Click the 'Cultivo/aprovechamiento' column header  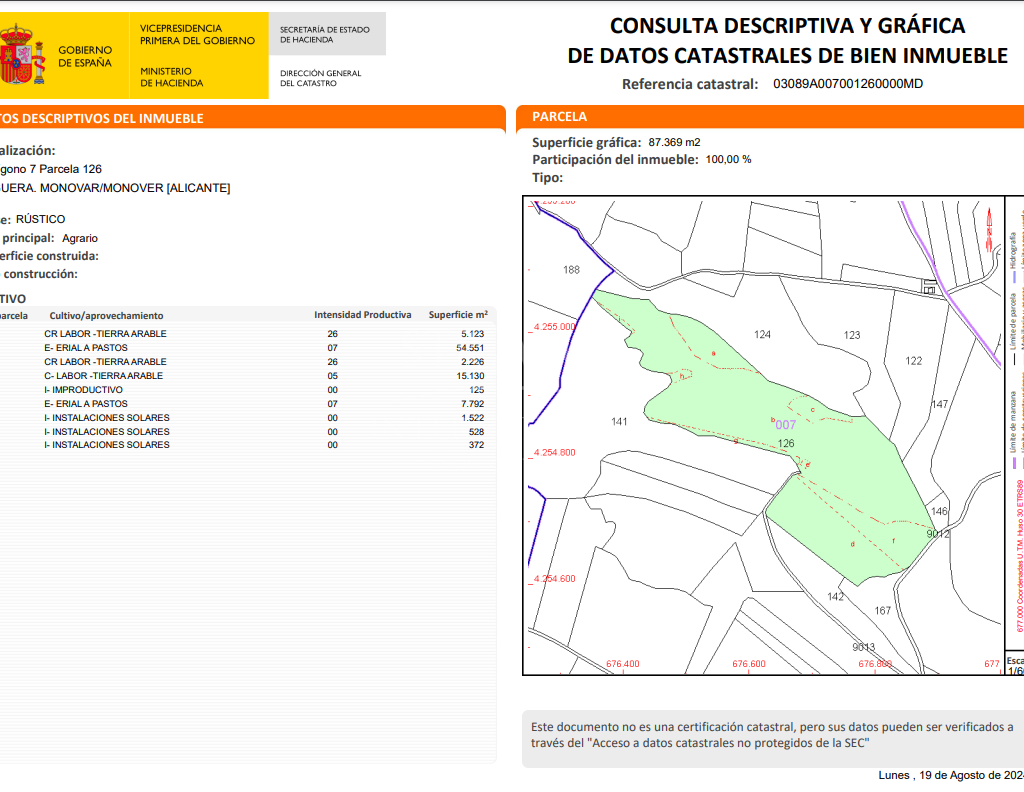click(106, 315)
